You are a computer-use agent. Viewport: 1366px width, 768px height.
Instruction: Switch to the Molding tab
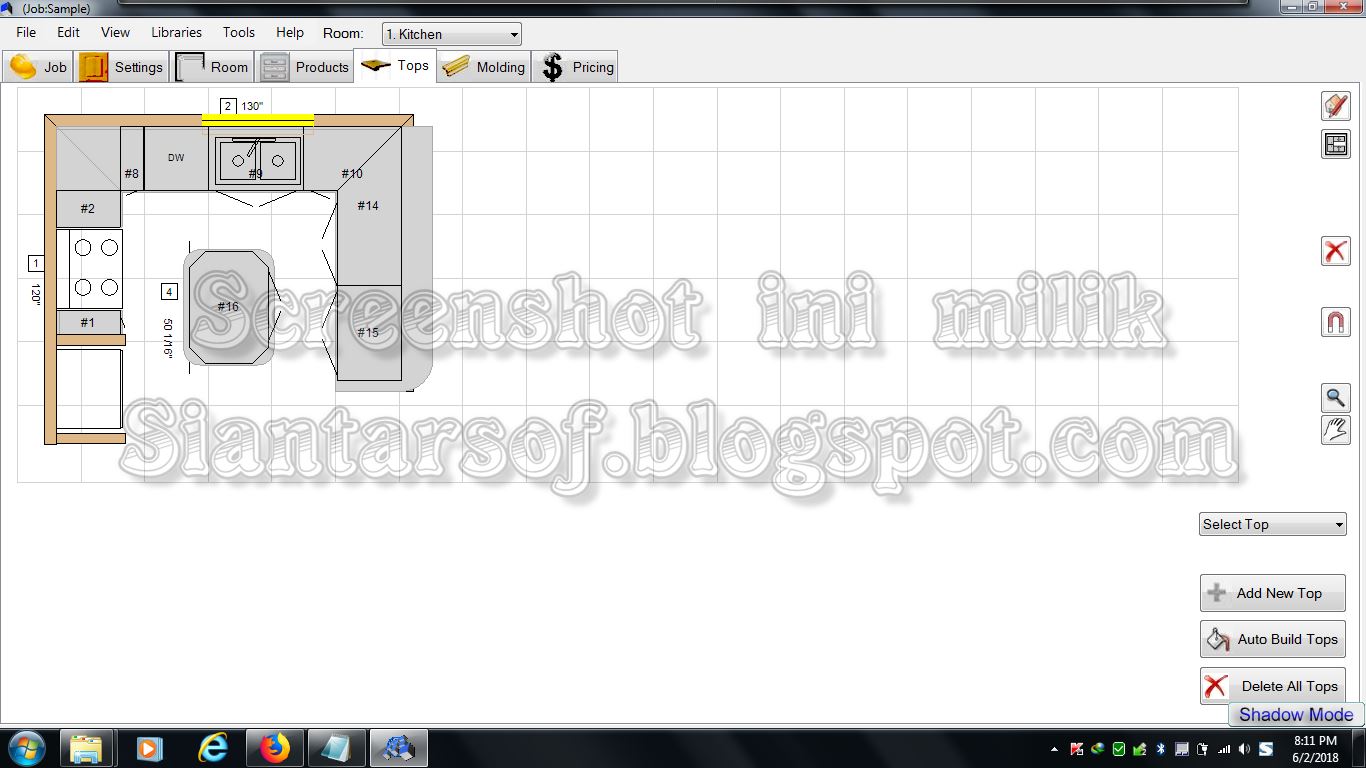[x=483, y=66]
